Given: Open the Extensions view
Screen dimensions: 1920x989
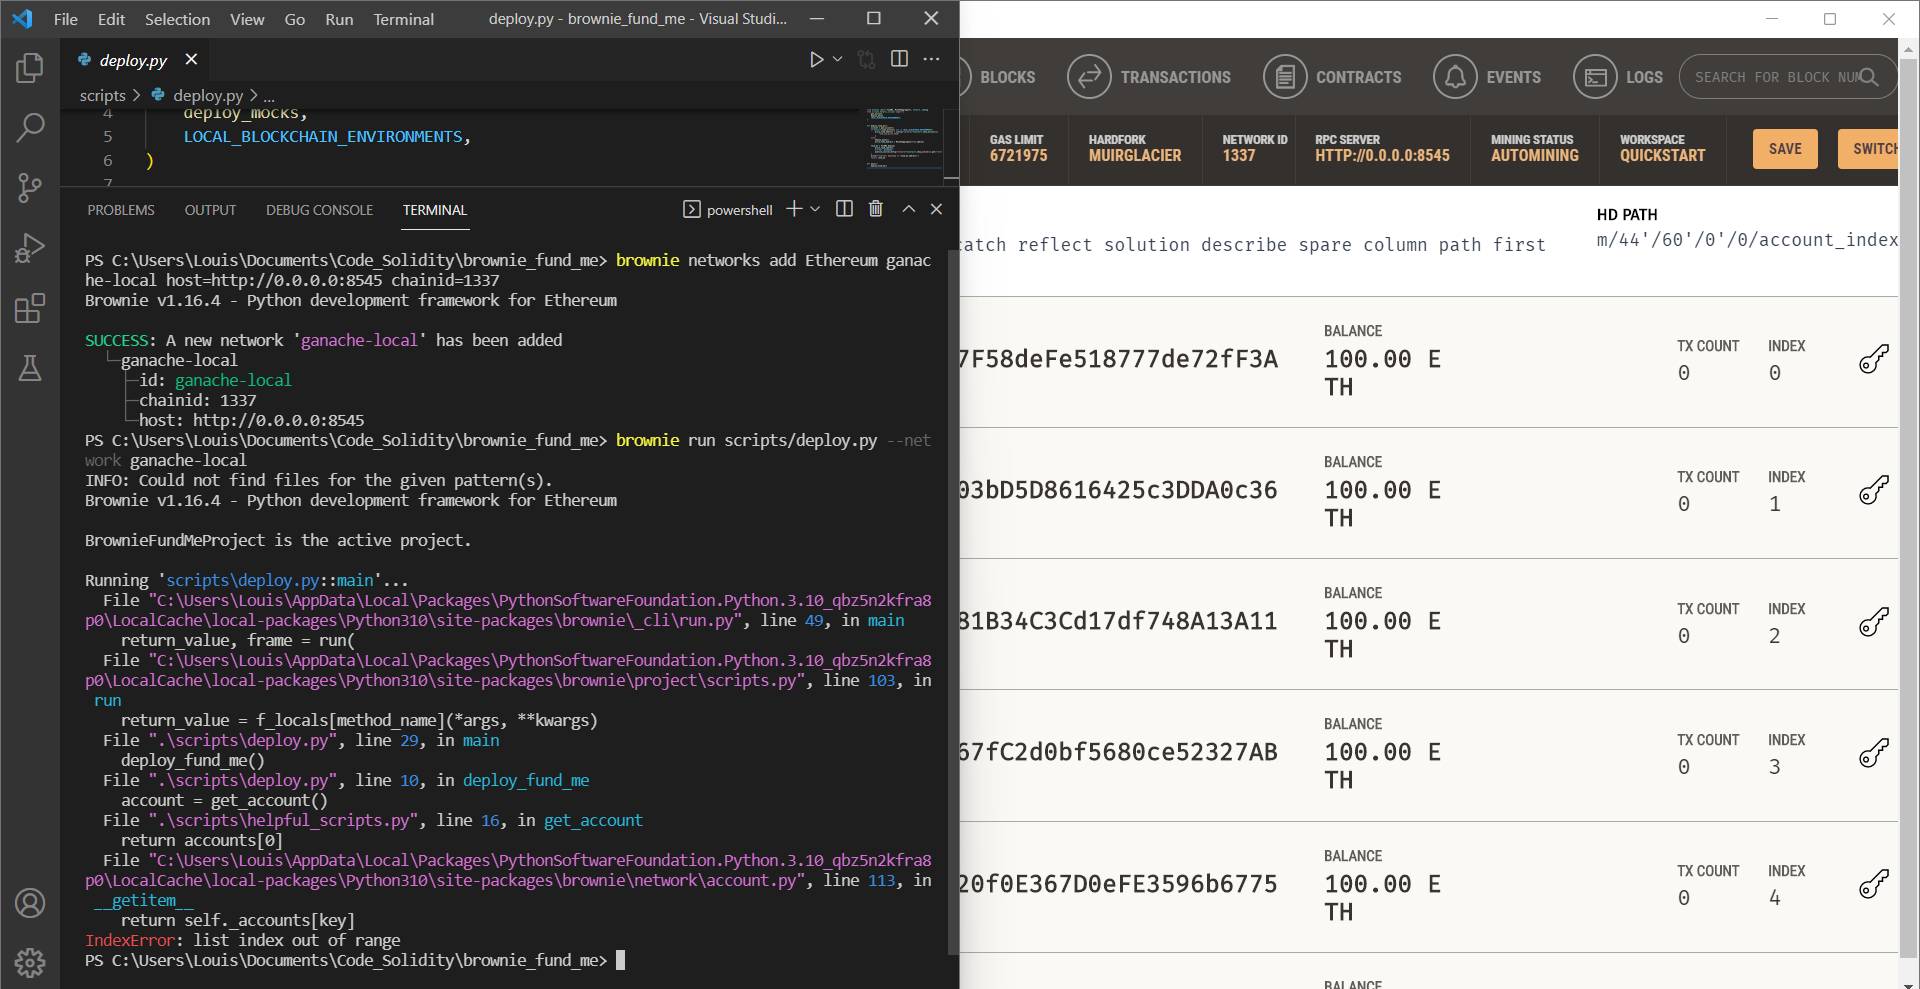Looking at the screenshot, I should (x=30, y=308).
